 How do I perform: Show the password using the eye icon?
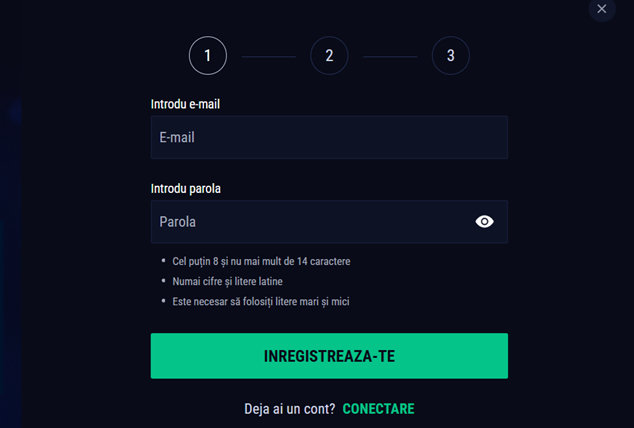tap(485, 222)
